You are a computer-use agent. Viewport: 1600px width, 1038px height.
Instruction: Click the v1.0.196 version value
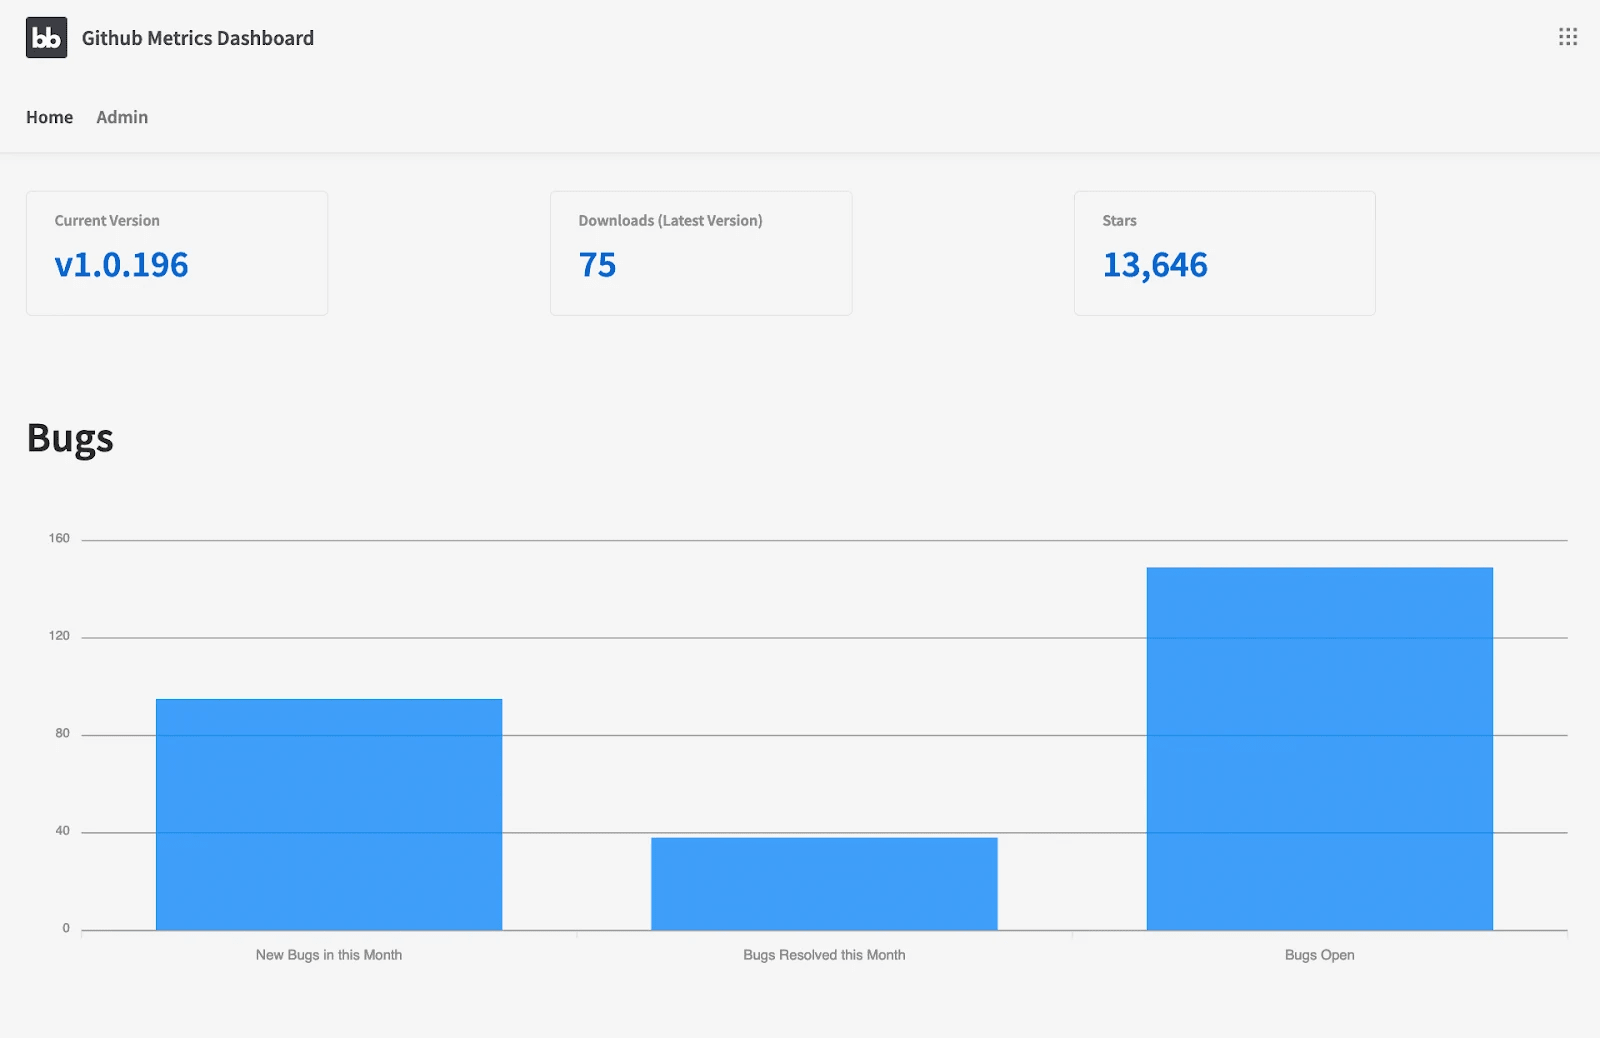coord(121,265)
